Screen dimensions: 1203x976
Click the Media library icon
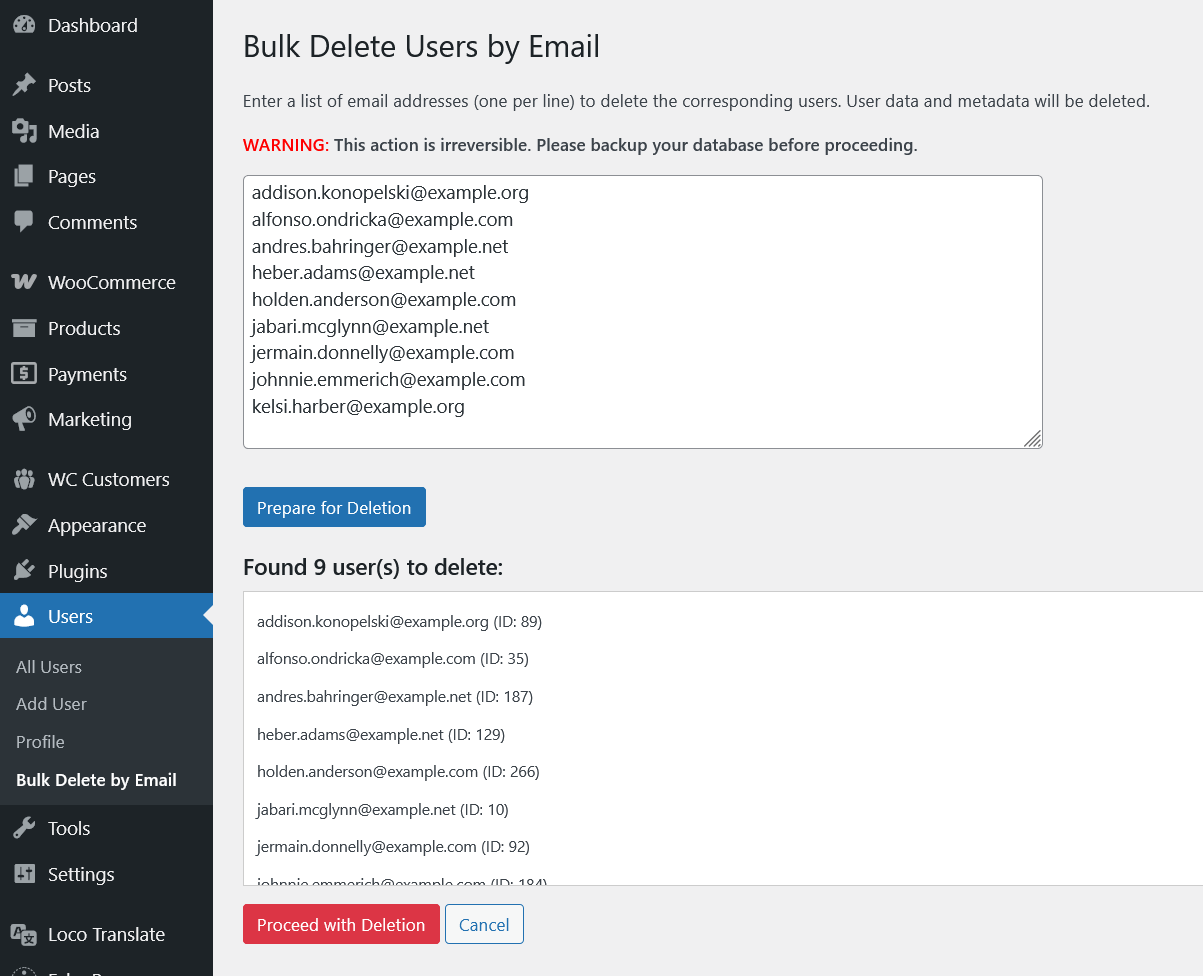coord(24,131)
